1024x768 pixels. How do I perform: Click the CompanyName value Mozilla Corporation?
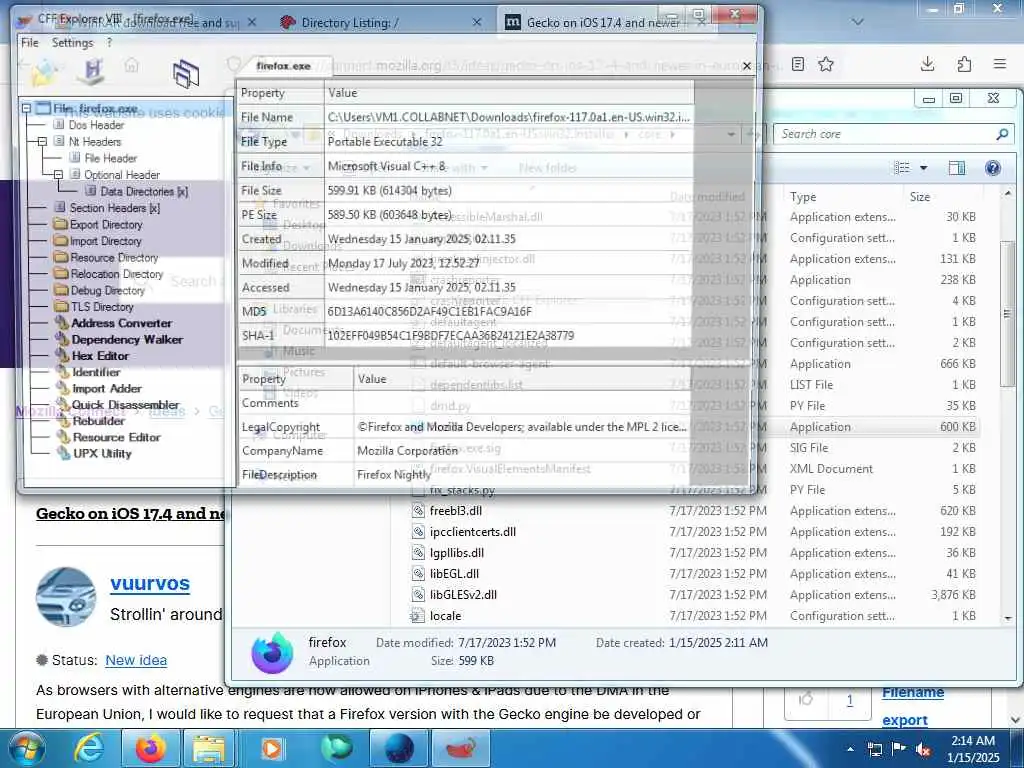pos(408,451)
